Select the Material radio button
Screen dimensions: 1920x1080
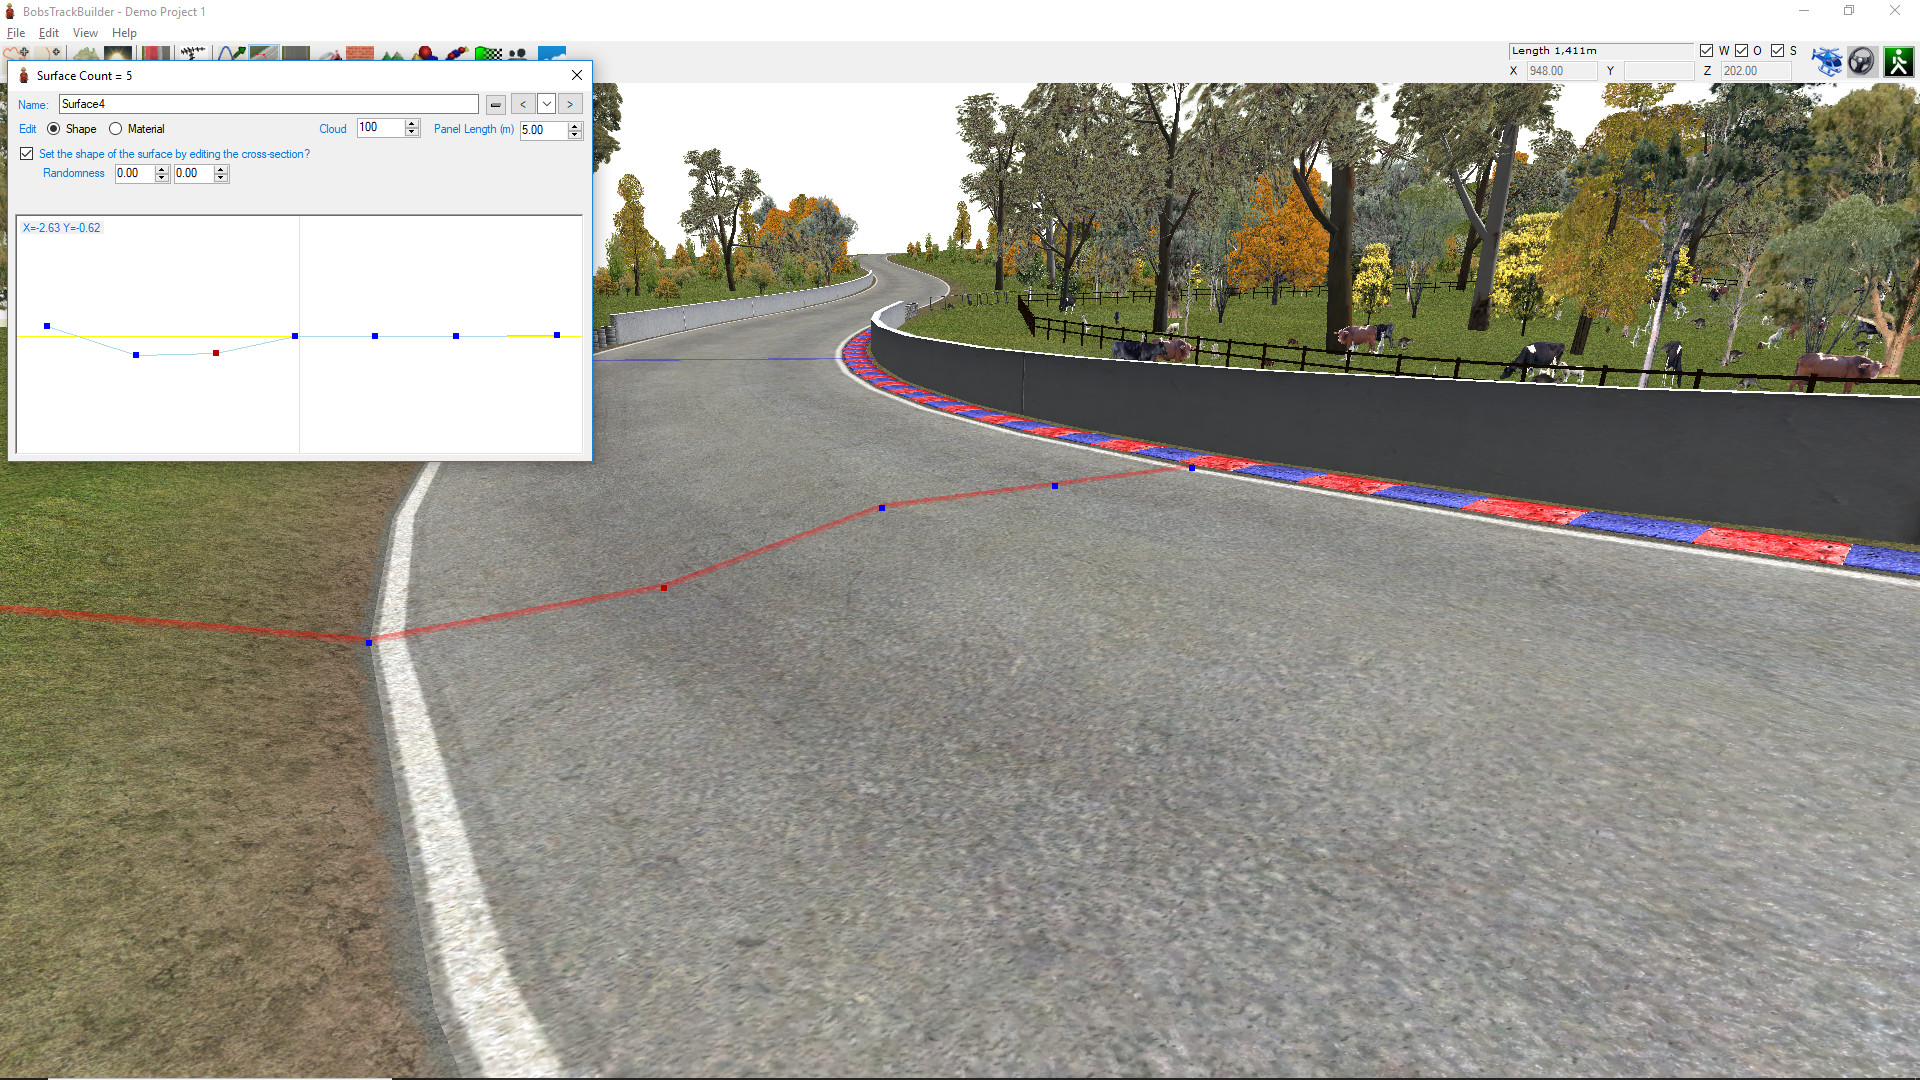(116, 128)
